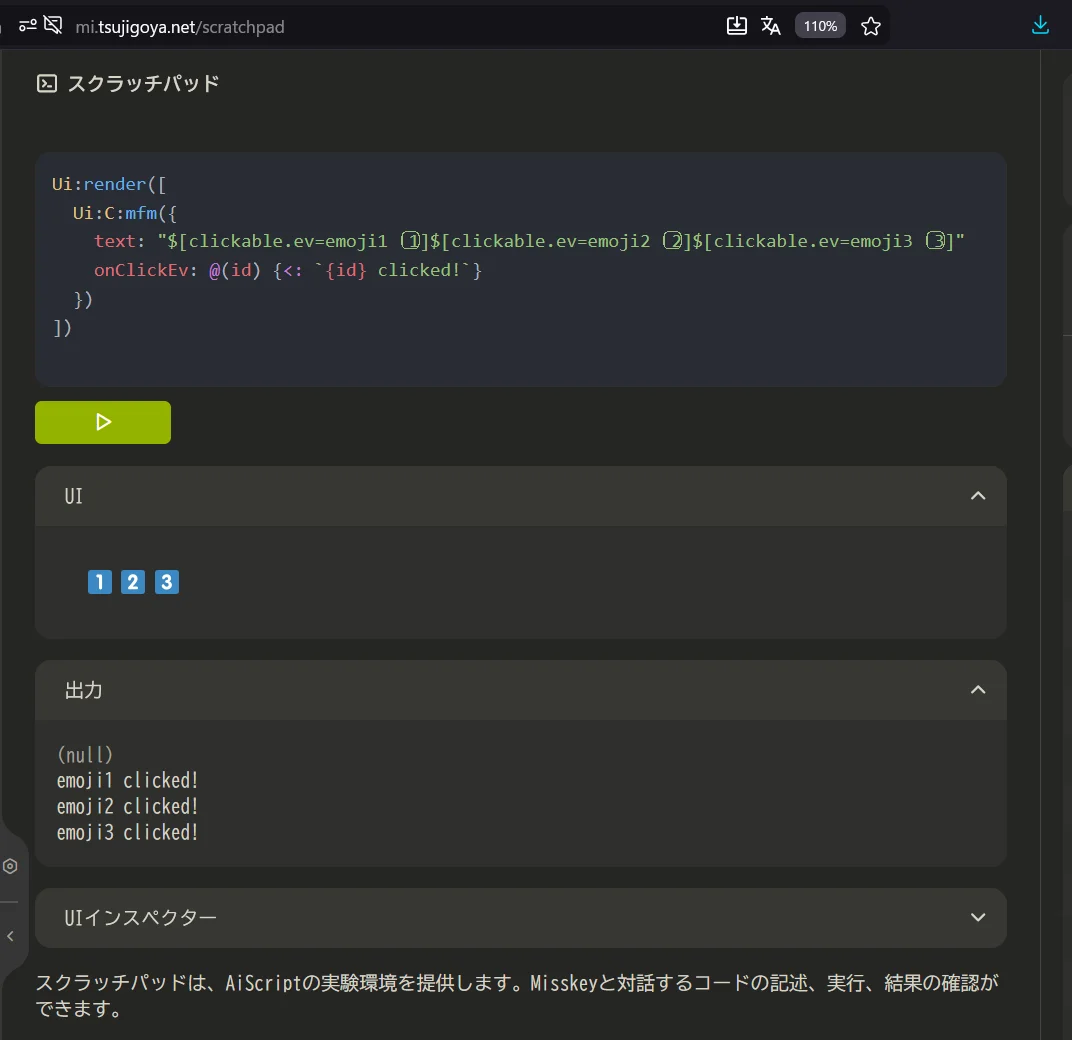Viewport: 1072px width, 1040px height.
Task: Click the blocked notifications icon in address bar
Action: click(x=53, y=26)
